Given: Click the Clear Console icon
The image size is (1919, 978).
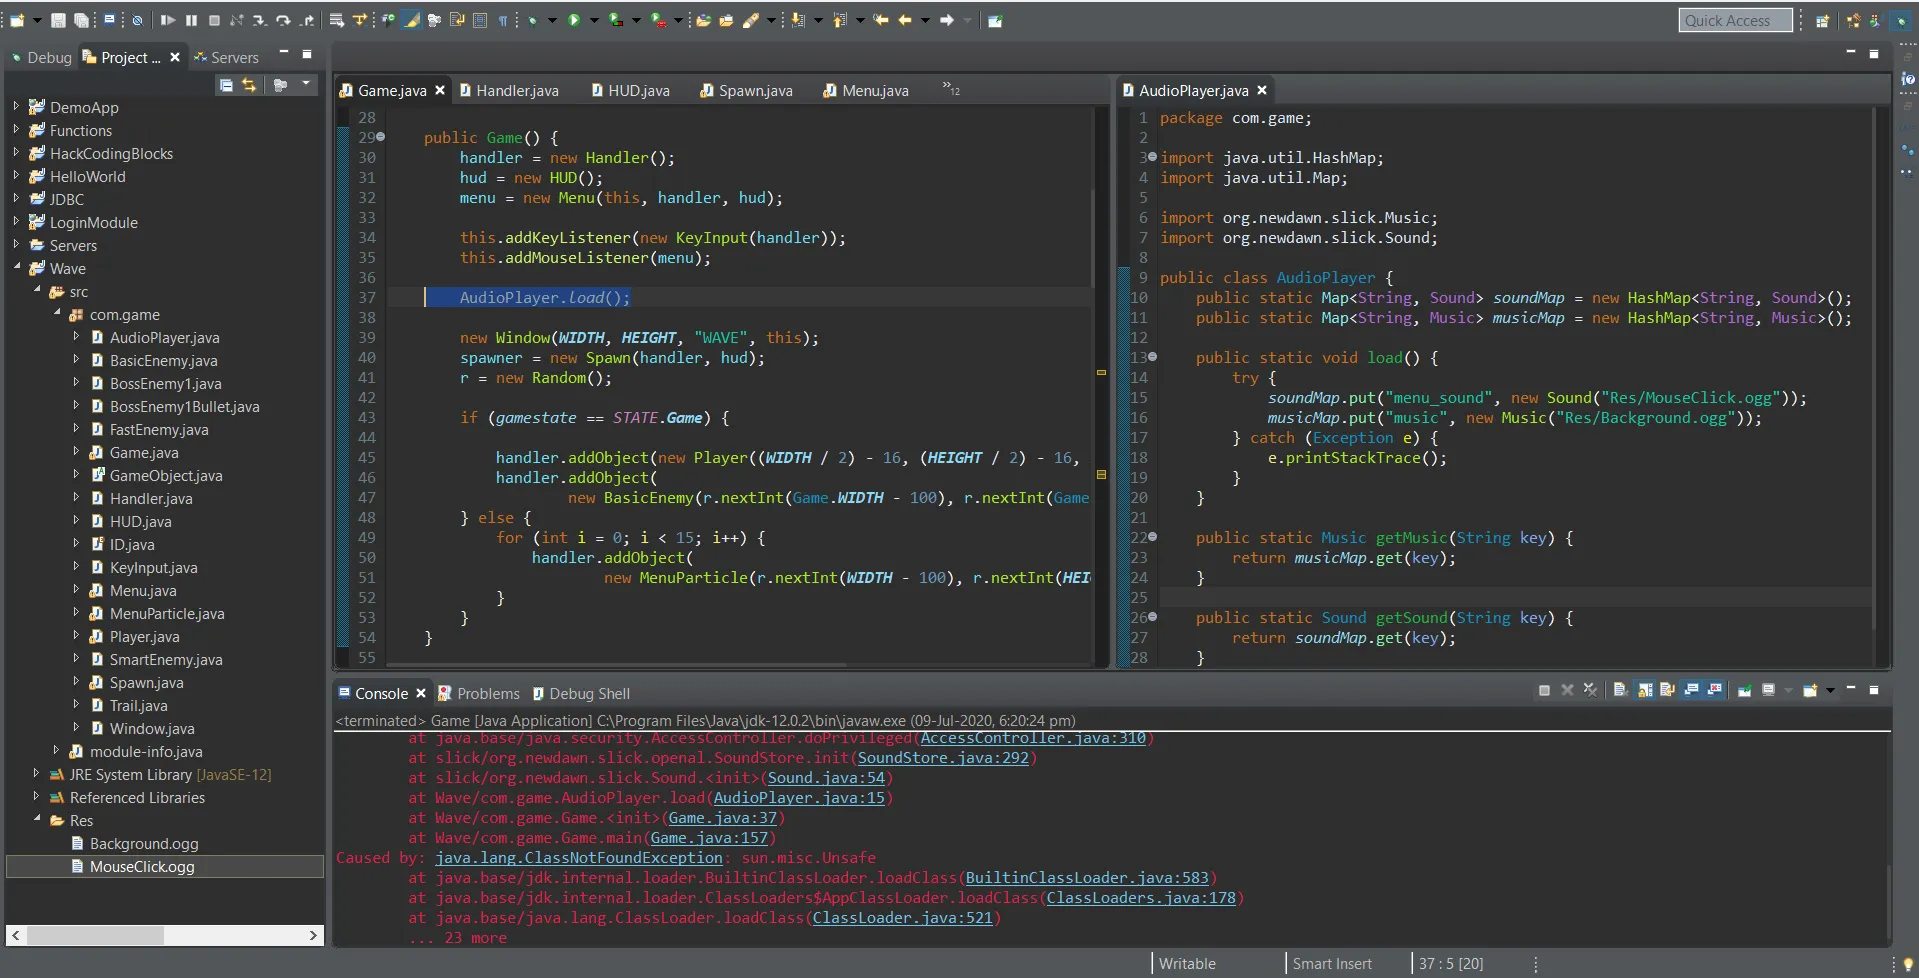Looking at the screenshot, I should [x=1620, y=691].
